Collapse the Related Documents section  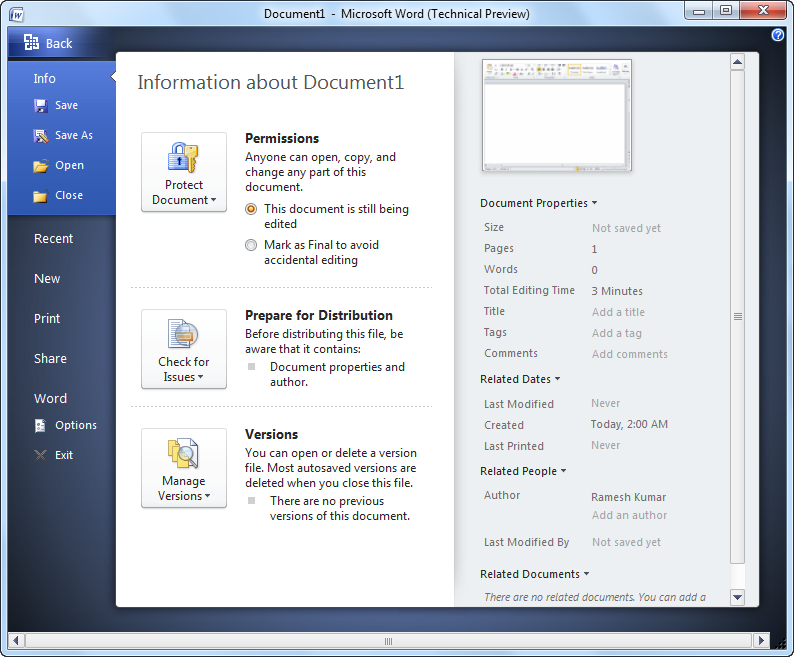coord(535,574)
